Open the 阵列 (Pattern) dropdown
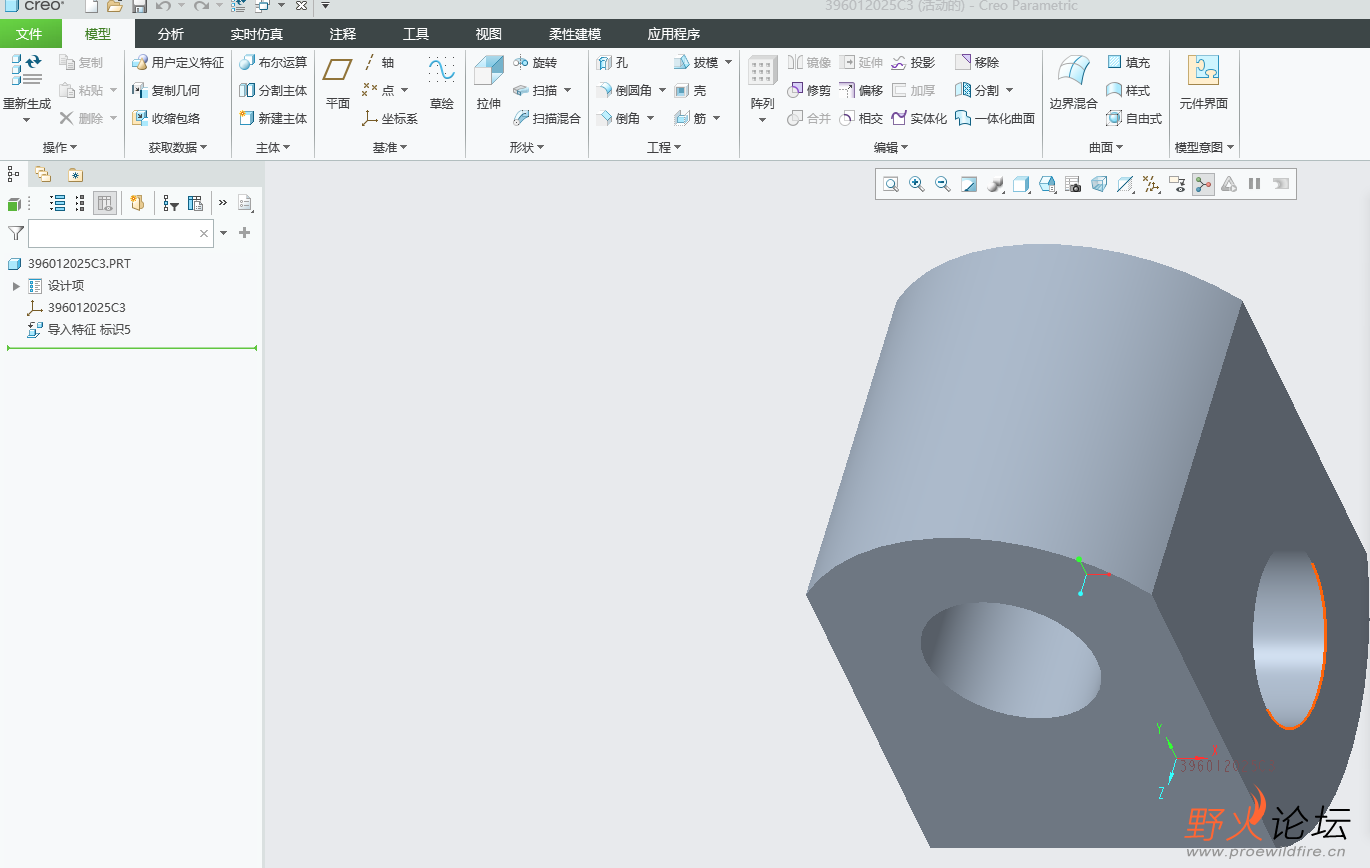Image resolution: width=1370 pixels, height=868 pixels. pyautogui.click(x=762, y=120)
